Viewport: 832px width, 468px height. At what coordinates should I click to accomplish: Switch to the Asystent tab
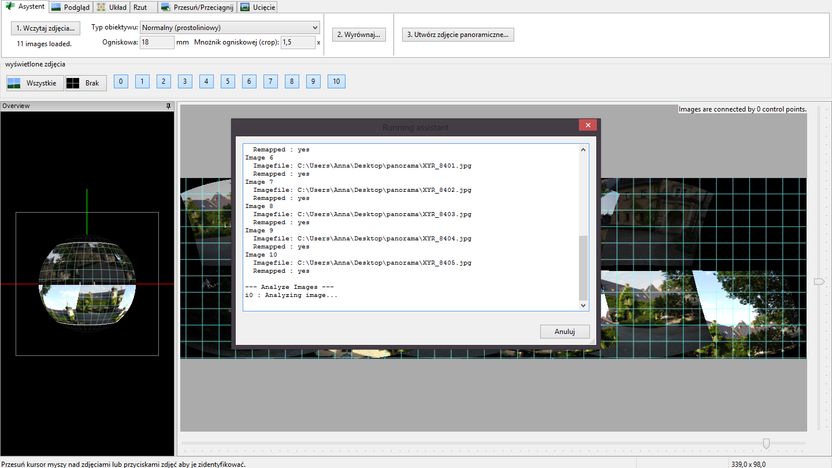pos(25,6)
